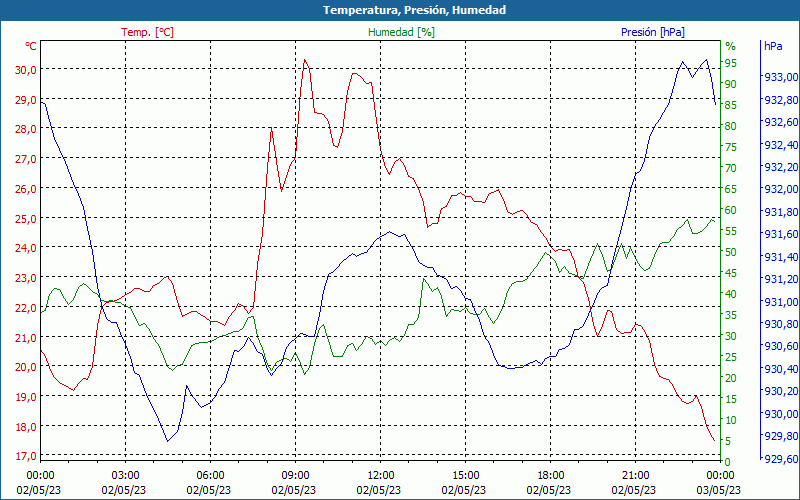800x500 pixels.
Task: Click the 18:00 time axis label
Action: [x=551, y=476]
